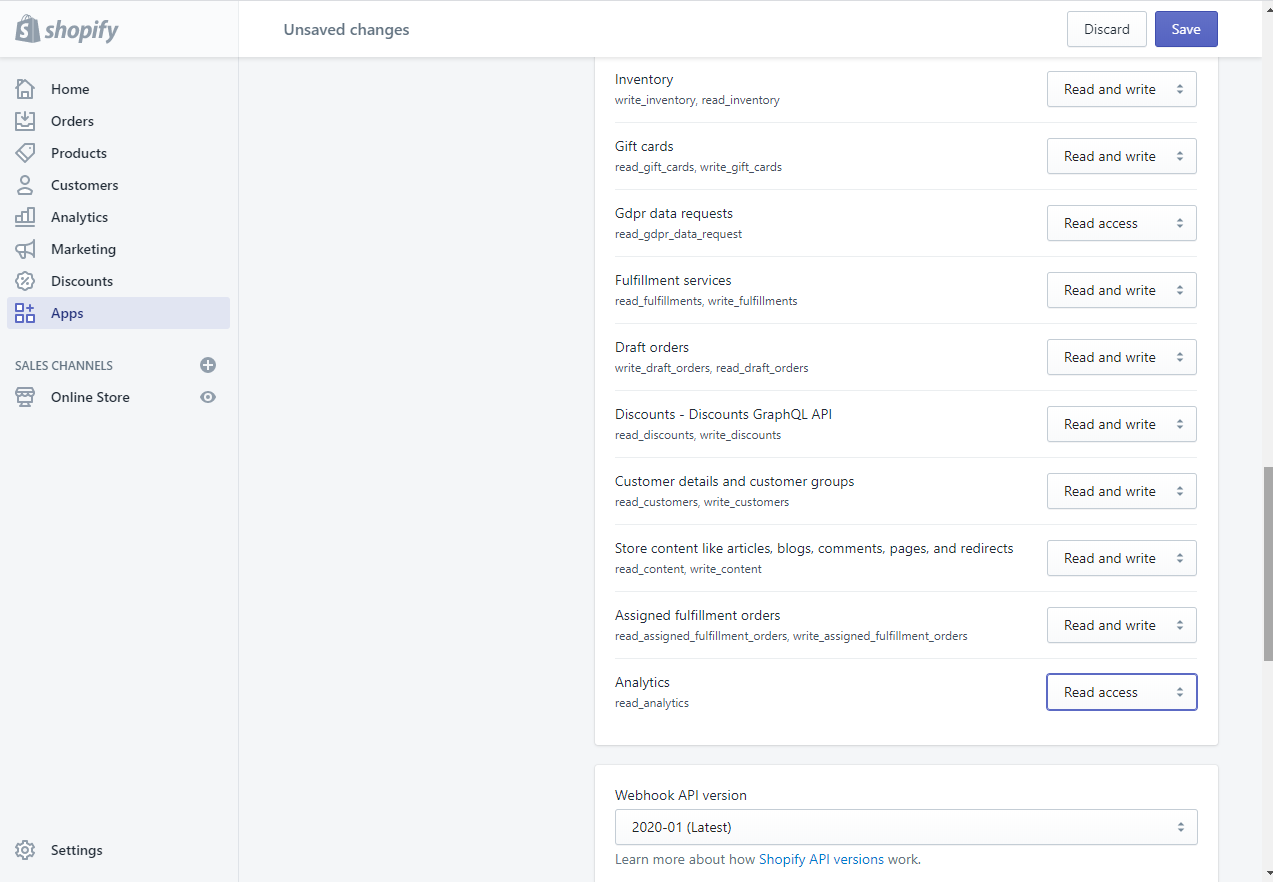Add a sales channel with plus icon
The image size is (1273, 882).
coord(208,365)
